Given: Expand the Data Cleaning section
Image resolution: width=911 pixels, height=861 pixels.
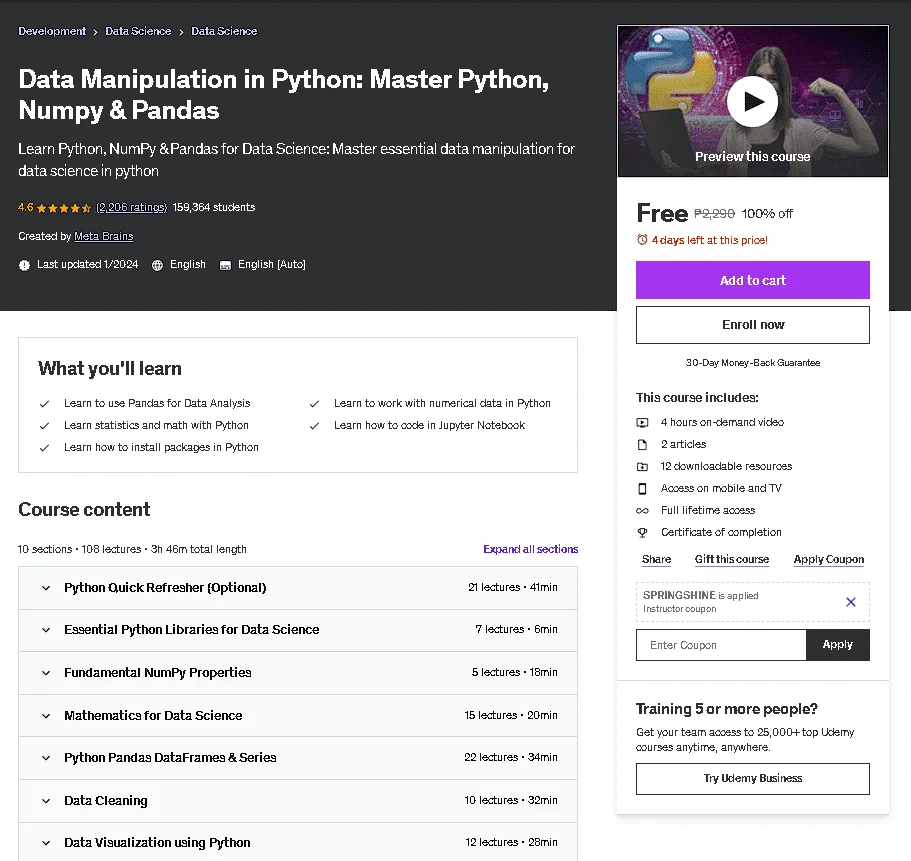Looking at the screenshot, I should coord(298,801).
